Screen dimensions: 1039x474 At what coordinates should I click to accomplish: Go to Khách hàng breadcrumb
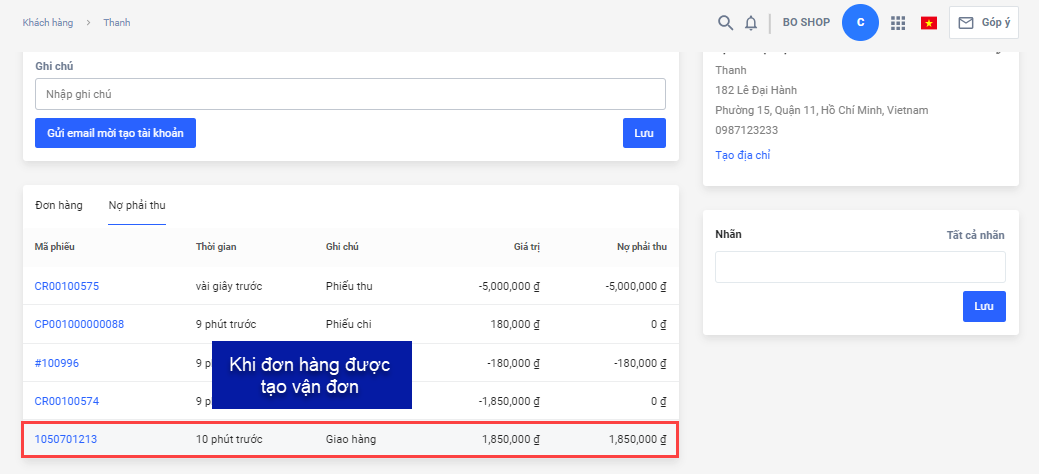coord(47,22)
